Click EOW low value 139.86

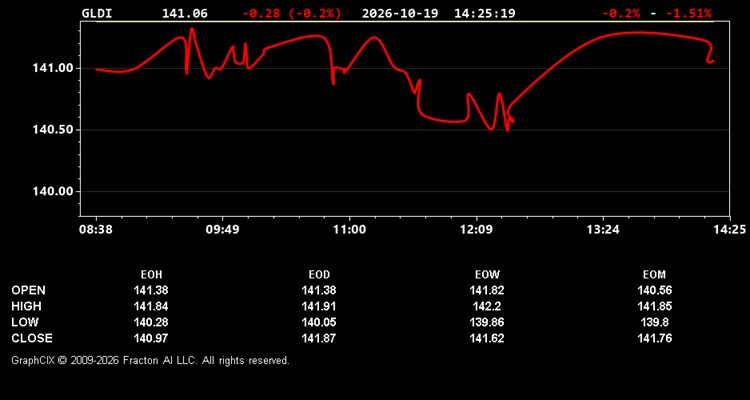click(x=487, y=322)
